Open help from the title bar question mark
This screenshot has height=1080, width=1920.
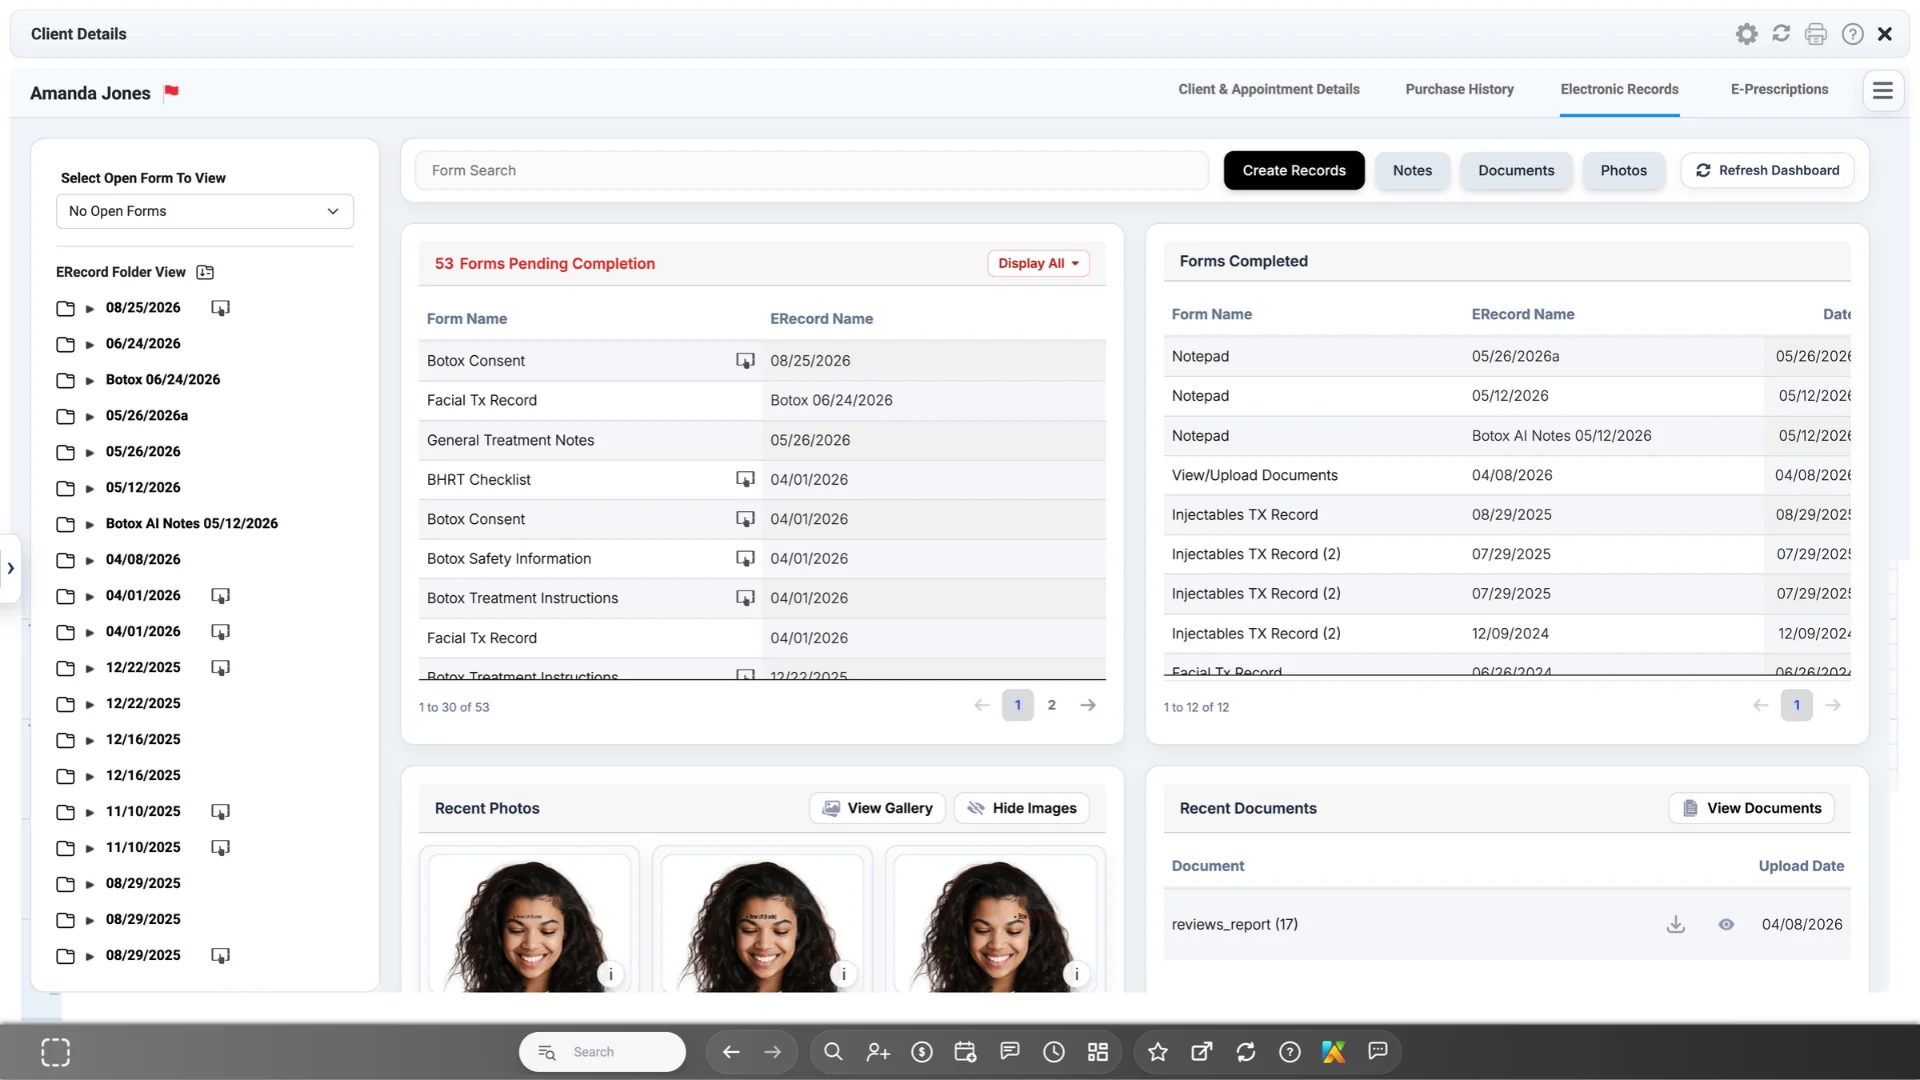[x=1852, y=34]
